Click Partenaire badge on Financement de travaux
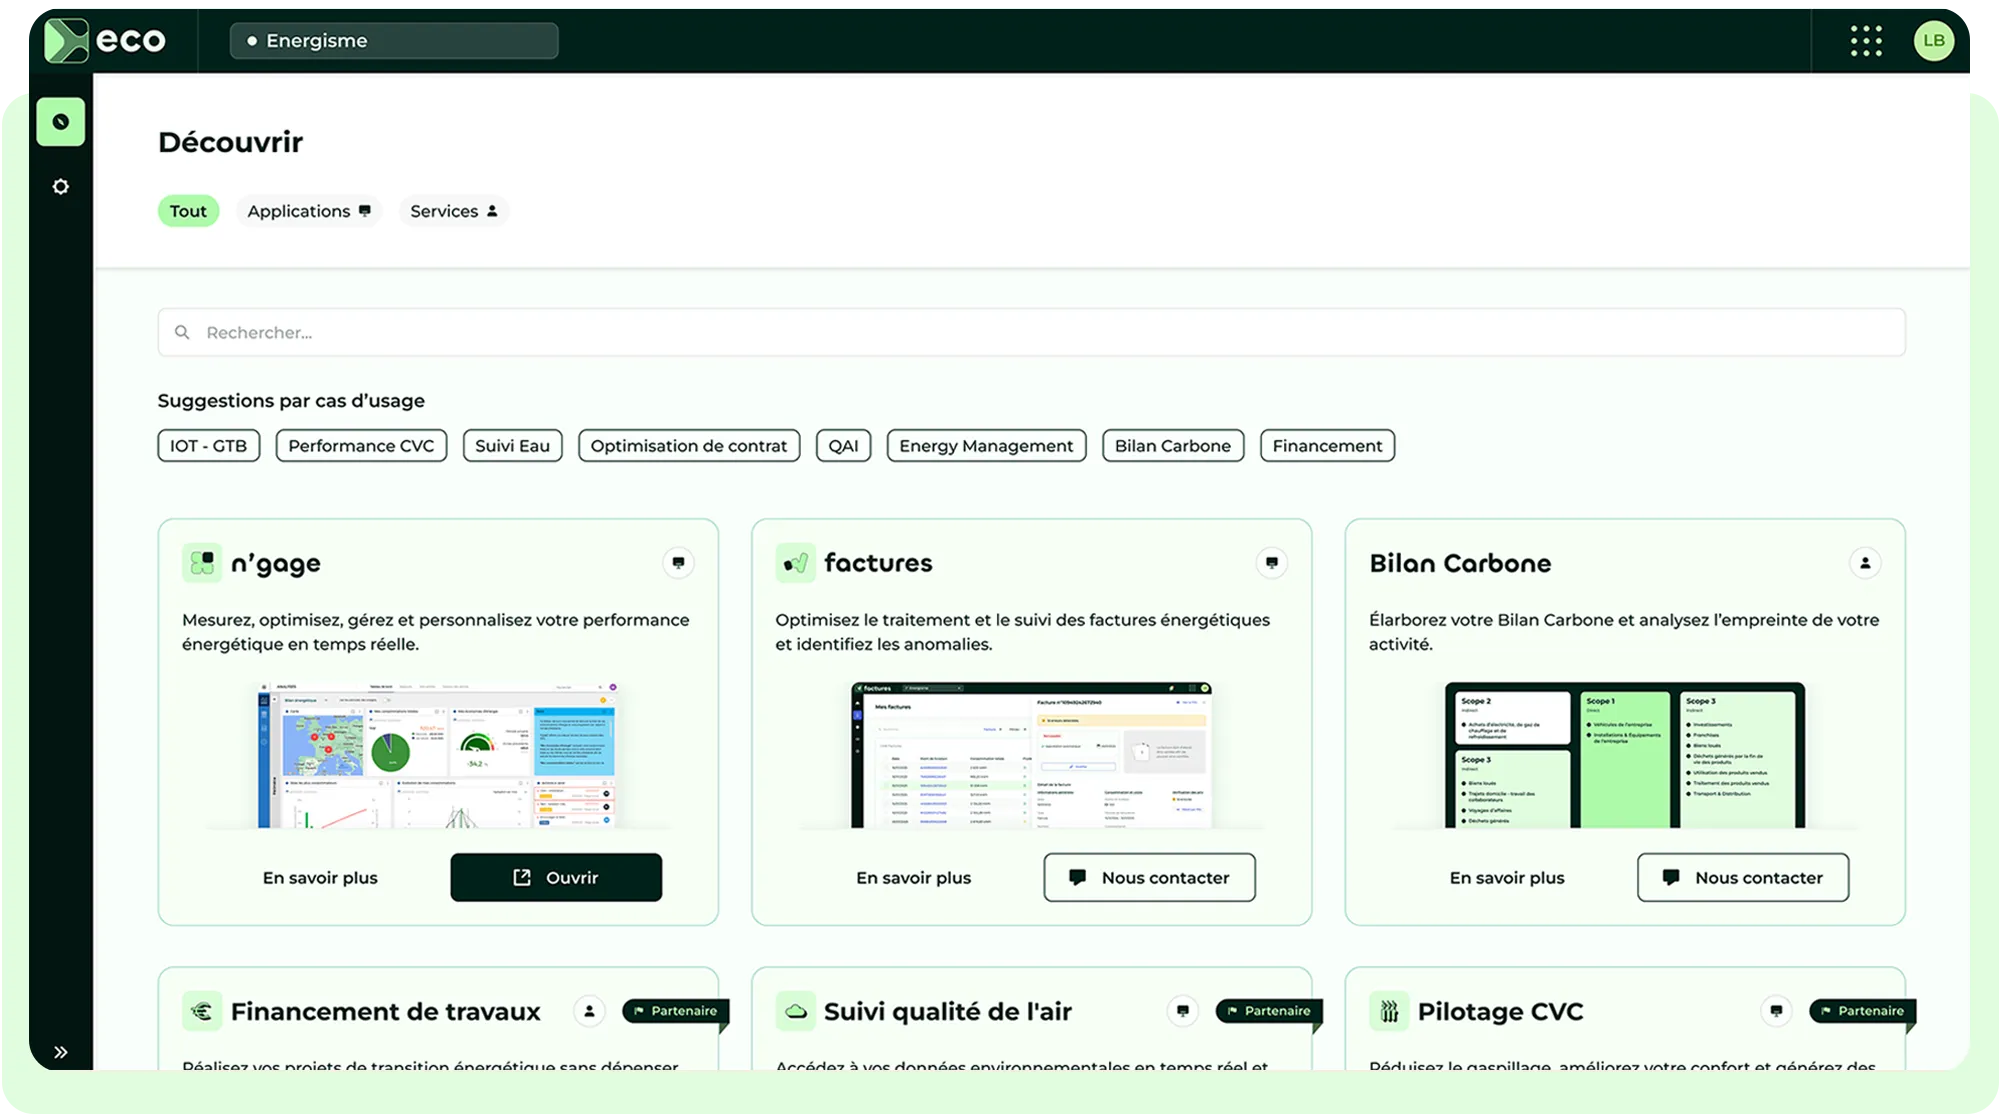This screenshot has height=1114, width=2000. click(675, 1011)
